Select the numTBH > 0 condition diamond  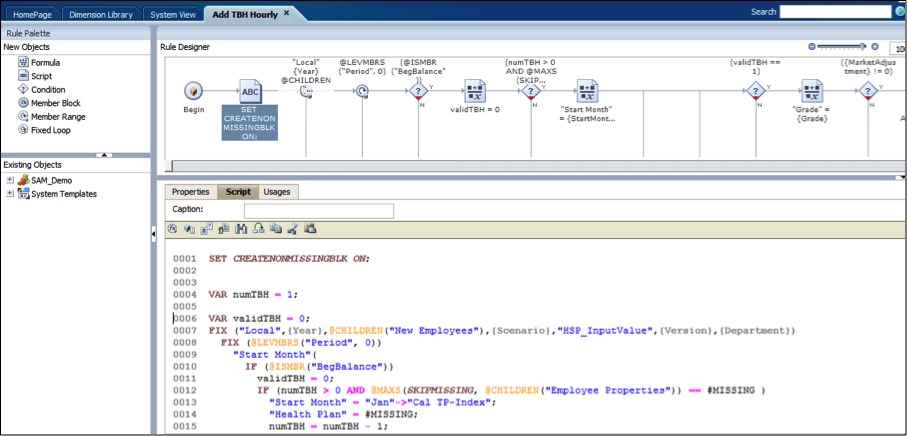530,91
